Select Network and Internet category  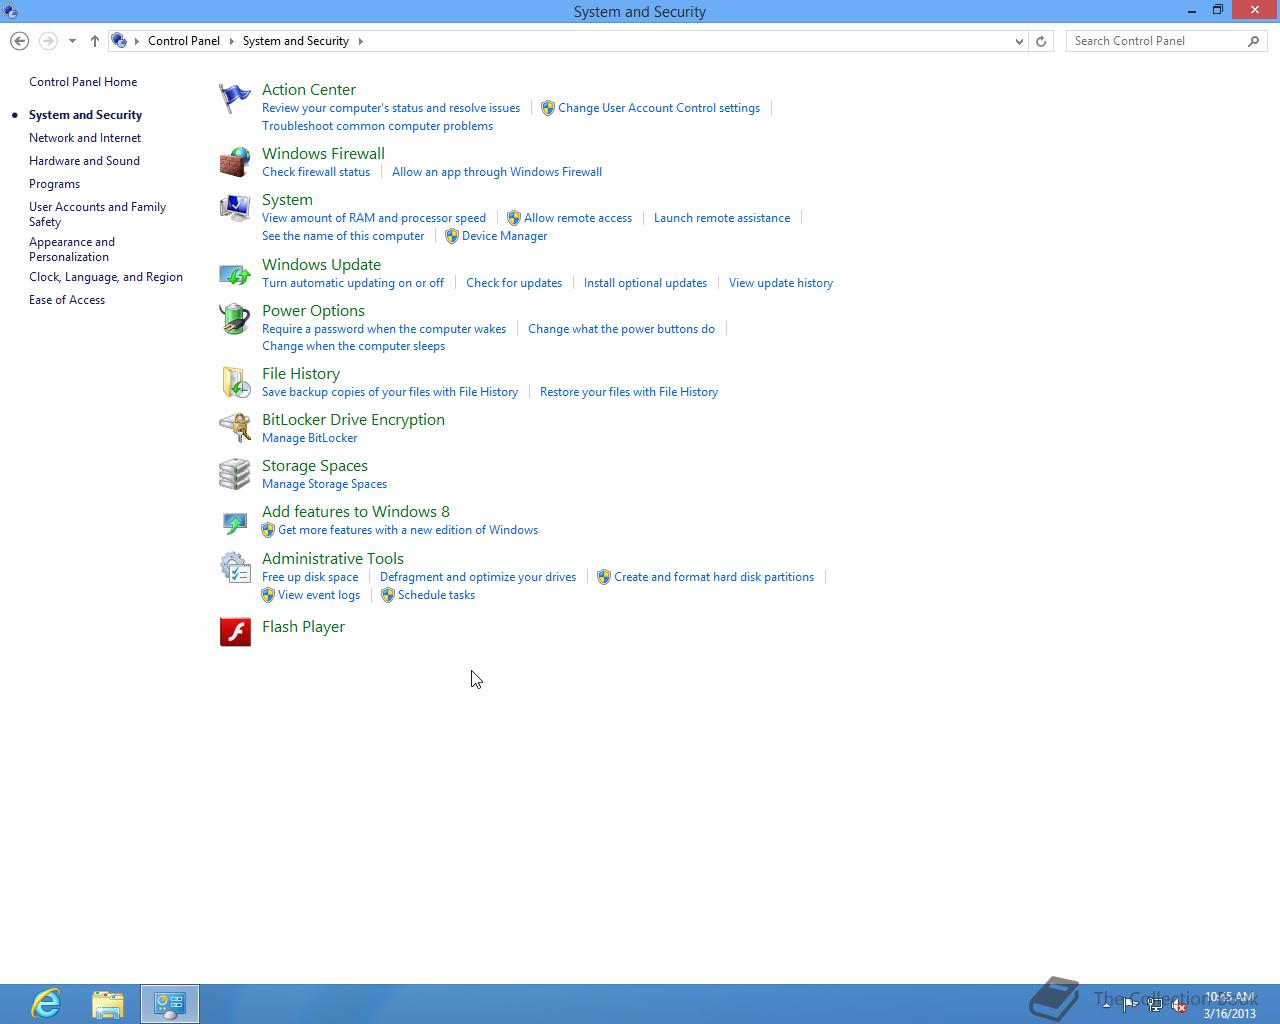pos(85,138)
